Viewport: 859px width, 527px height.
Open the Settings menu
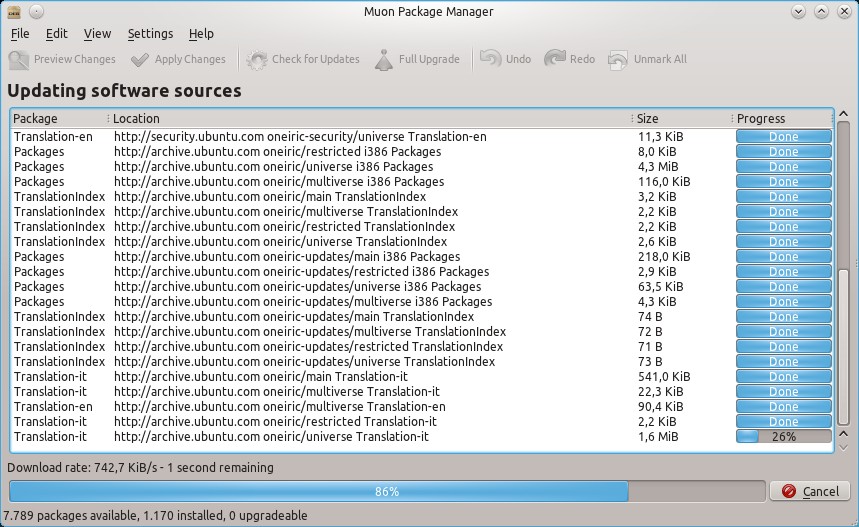point(150,34)
